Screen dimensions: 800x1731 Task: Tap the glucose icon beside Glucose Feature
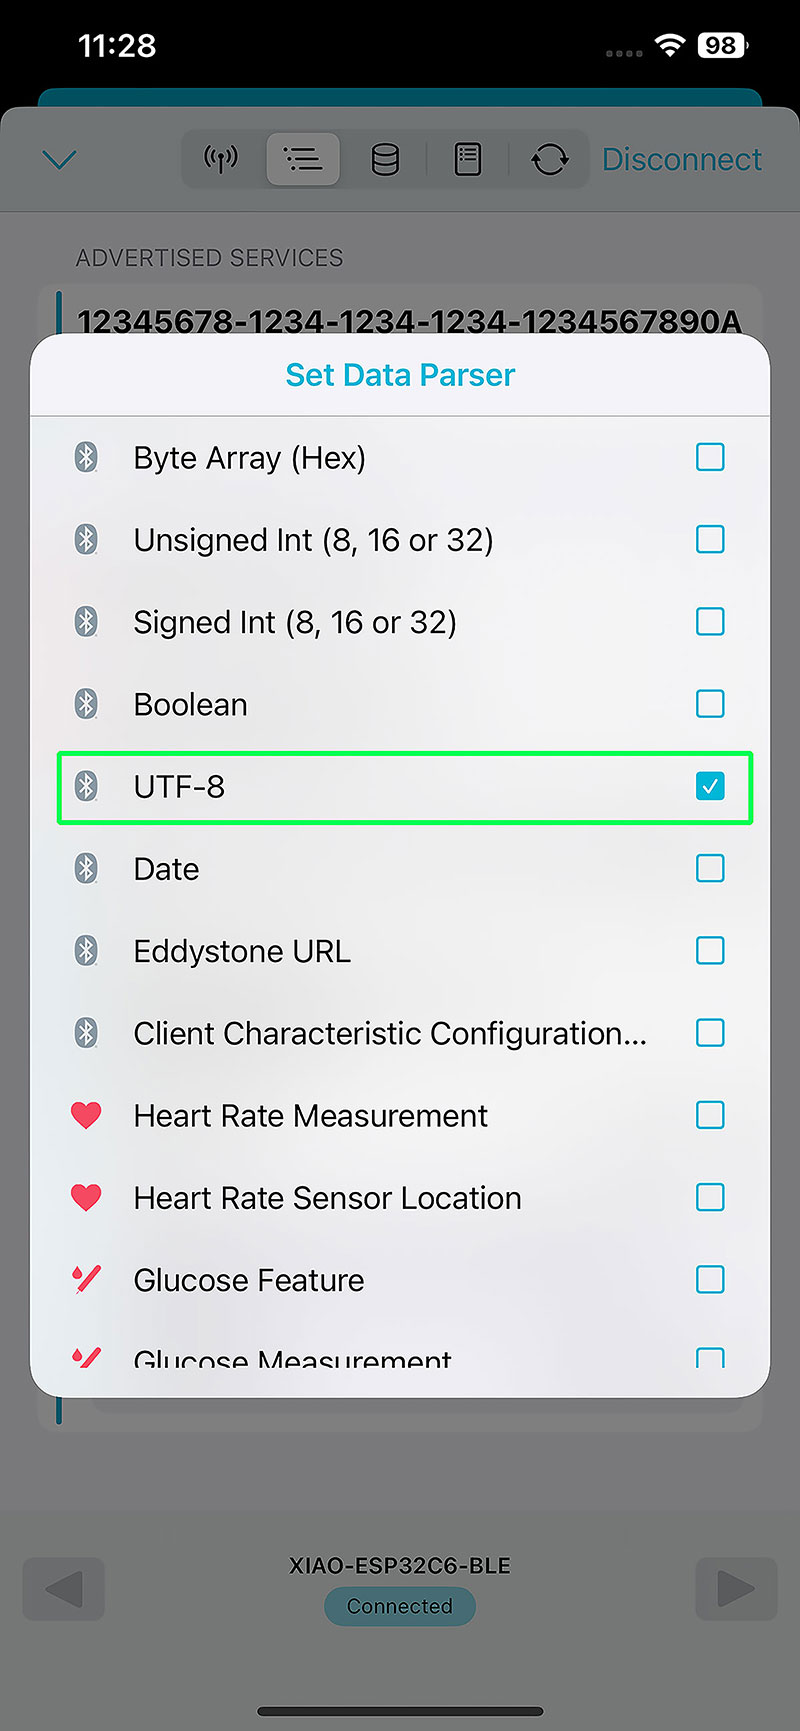pyautogui.click(x=87, y=1279)
